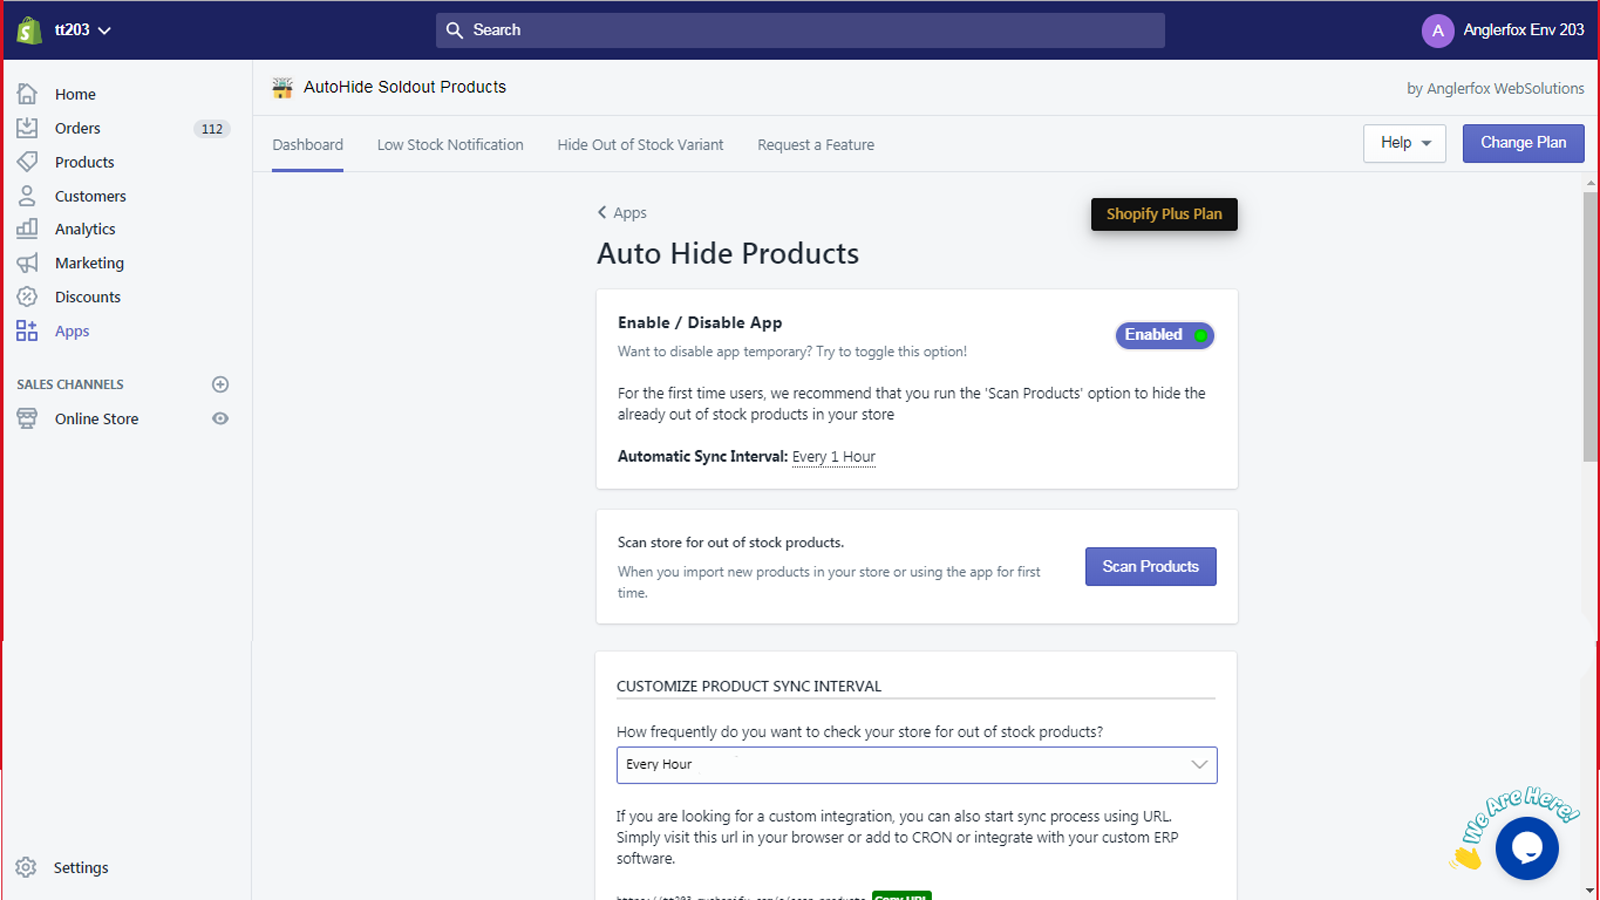
Task: Click the Shopify logo icon
Action: 29,30
